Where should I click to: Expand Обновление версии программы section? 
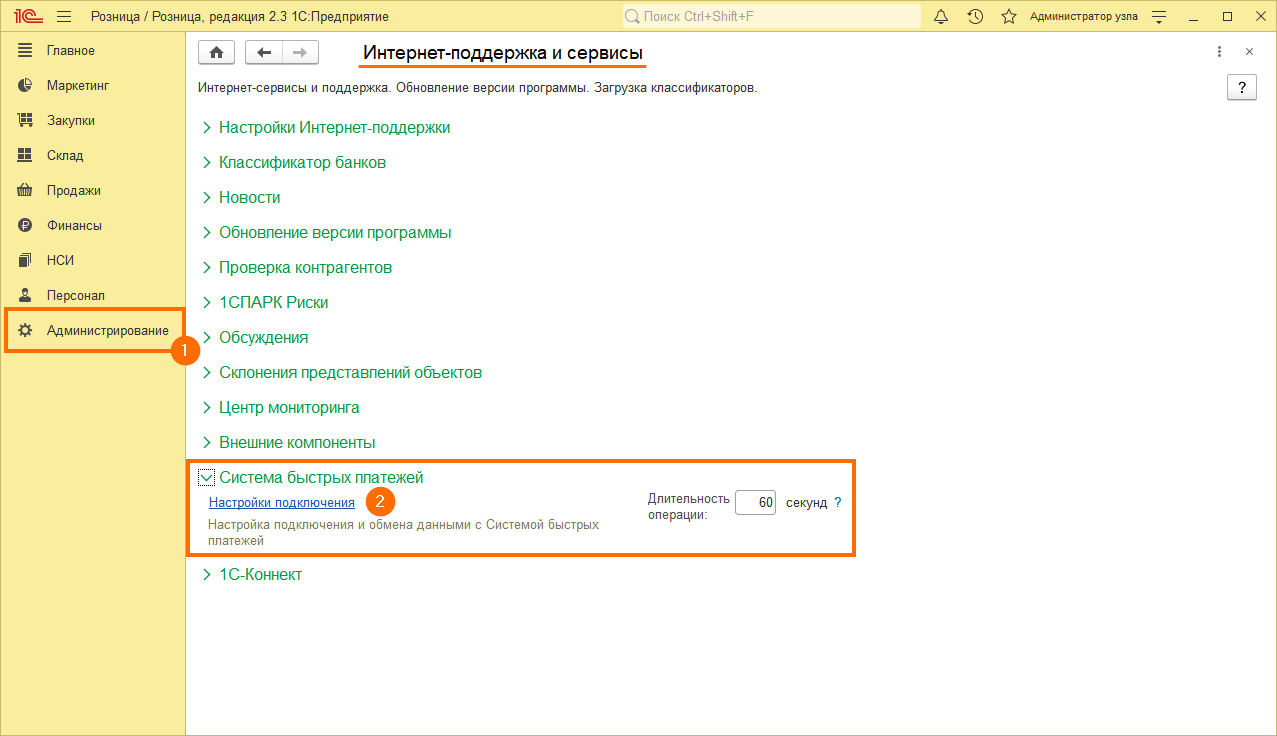(x=335, y=233)
